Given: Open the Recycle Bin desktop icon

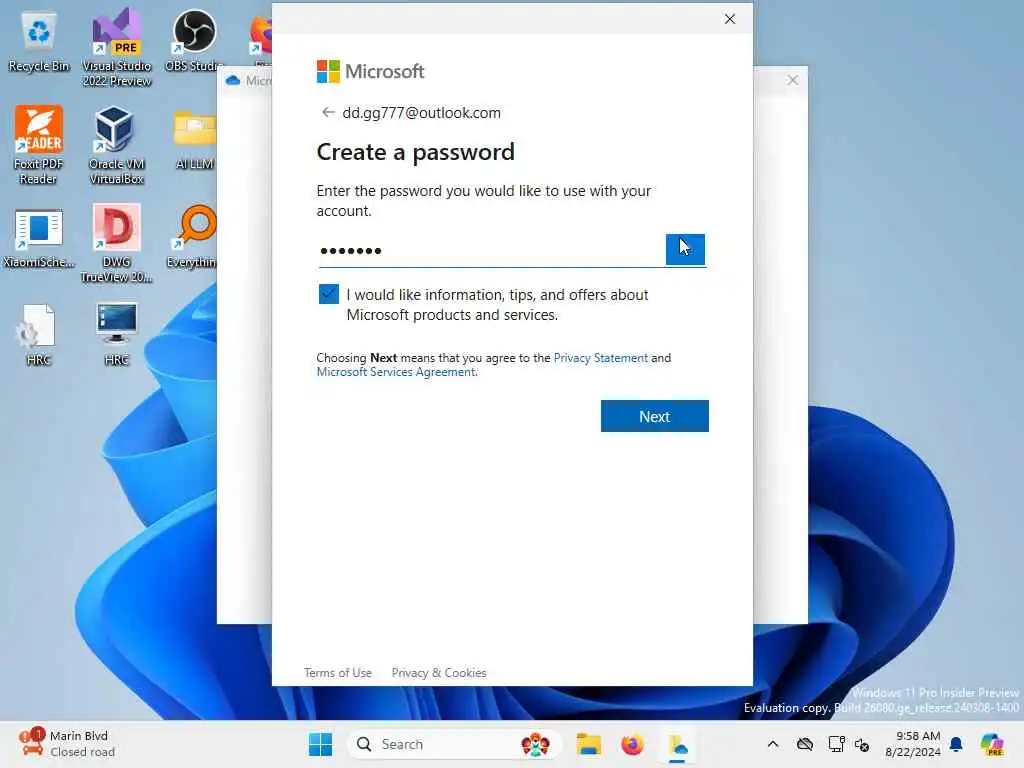Looking at the screenshot, I should (39, 42).
